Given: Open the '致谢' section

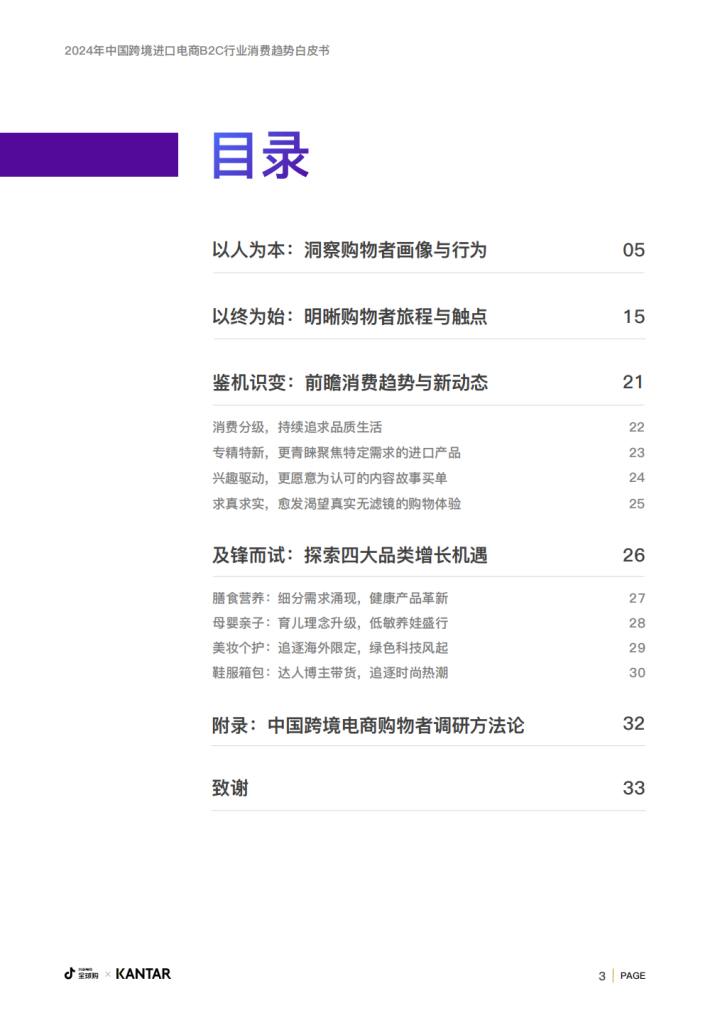Looking at the screenshot, I should (230, 788).
